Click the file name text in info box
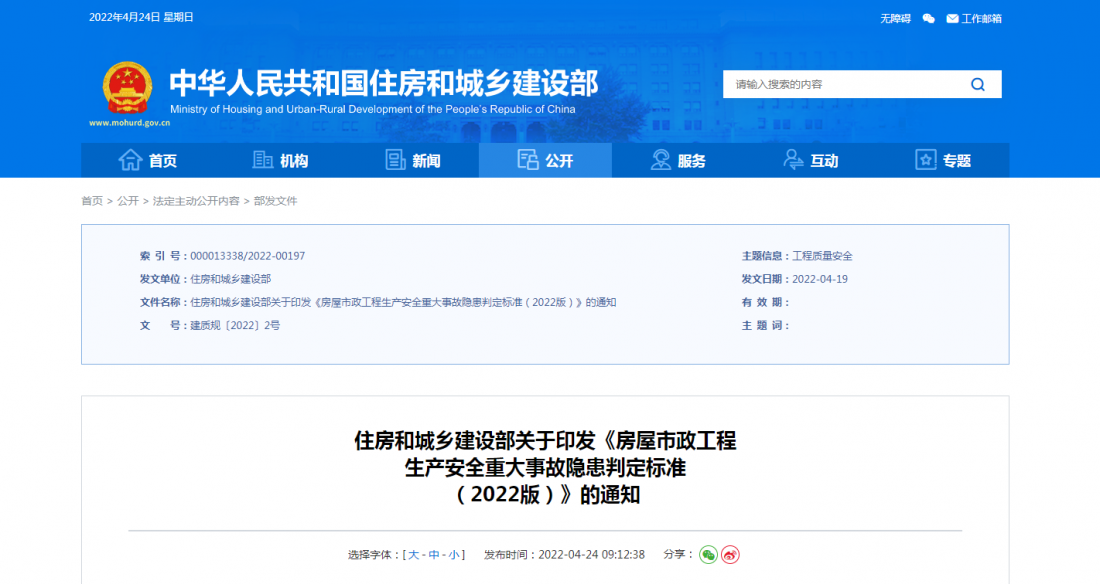The height and width of the screenshot is (584, 1100). [403, 303]
